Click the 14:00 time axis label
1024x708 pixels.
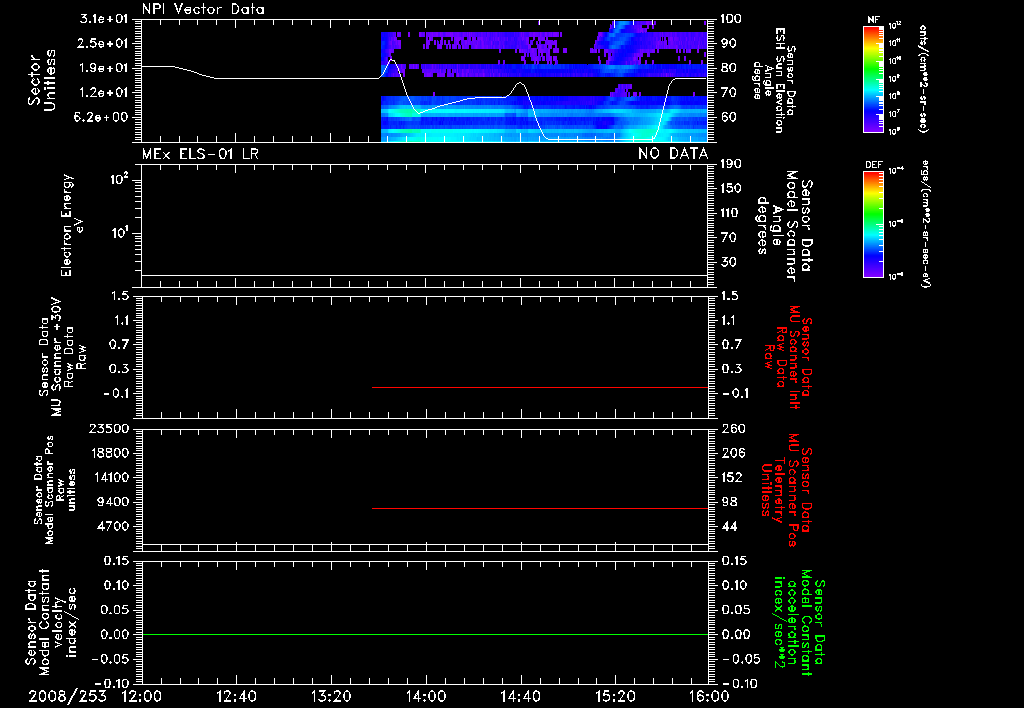coord(426,696)
